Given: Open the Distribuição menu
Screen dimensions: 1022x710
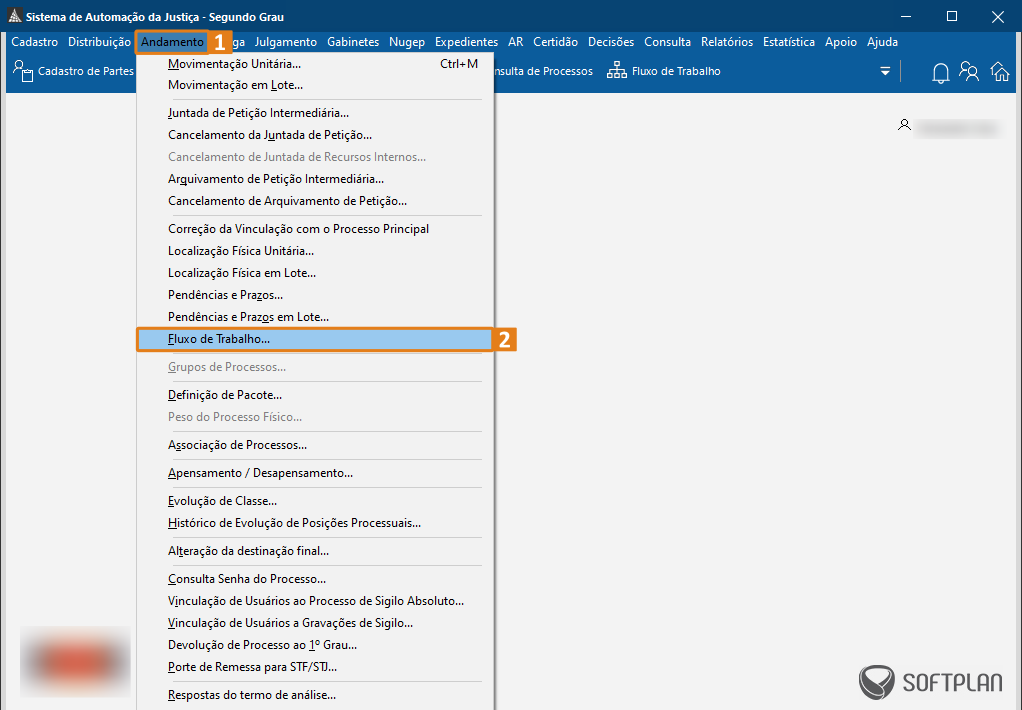Looking at the screenshot, I should point(99,42).
